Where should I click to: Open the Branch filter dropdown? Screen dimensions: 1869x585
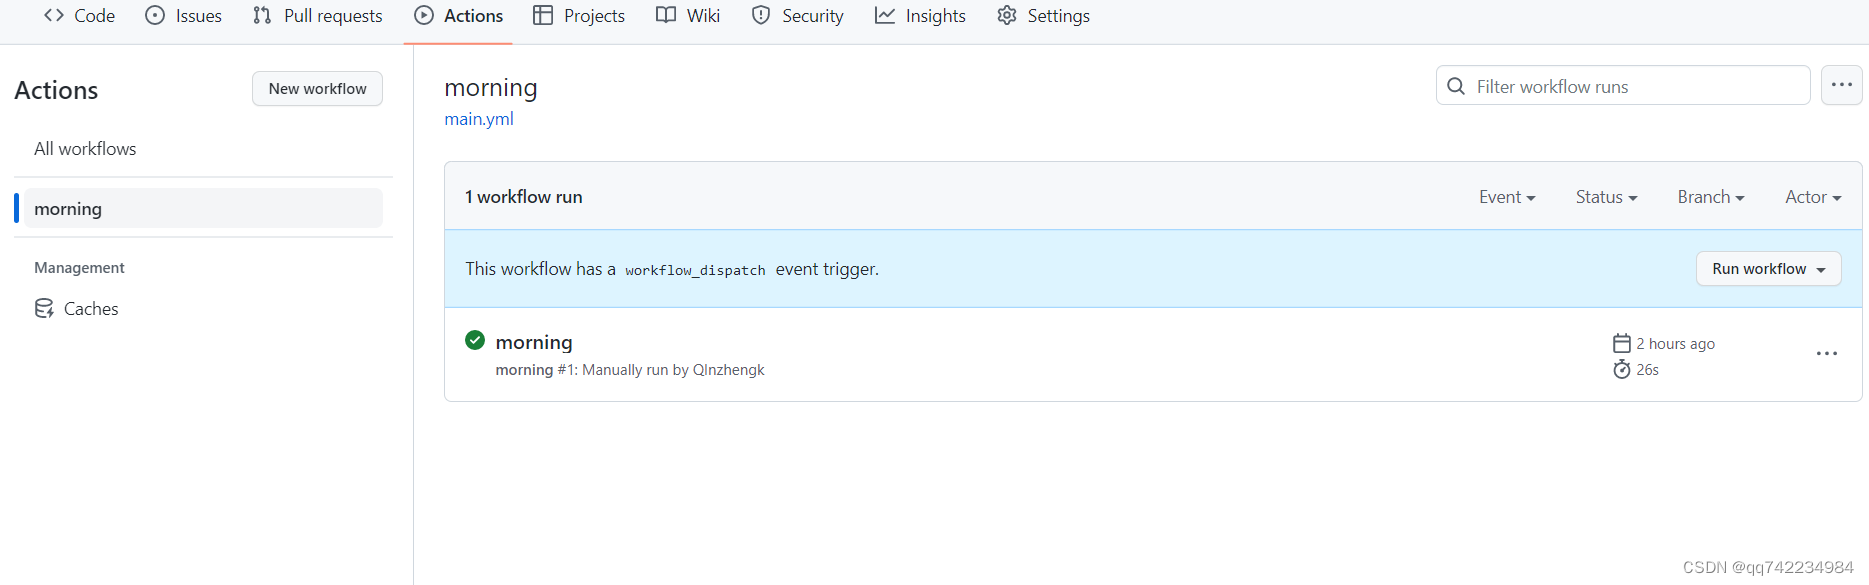(x=1710, y=197)
